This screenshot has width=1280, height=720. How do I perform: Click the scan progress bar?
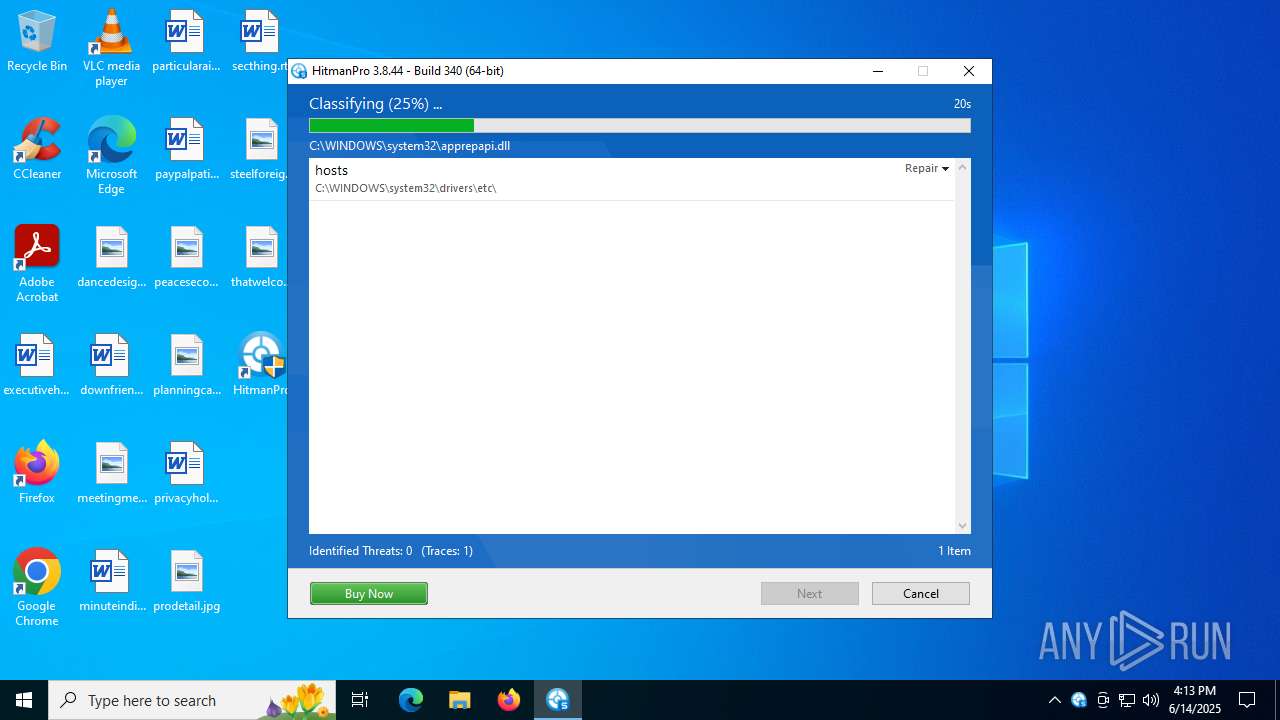(640, 125)
